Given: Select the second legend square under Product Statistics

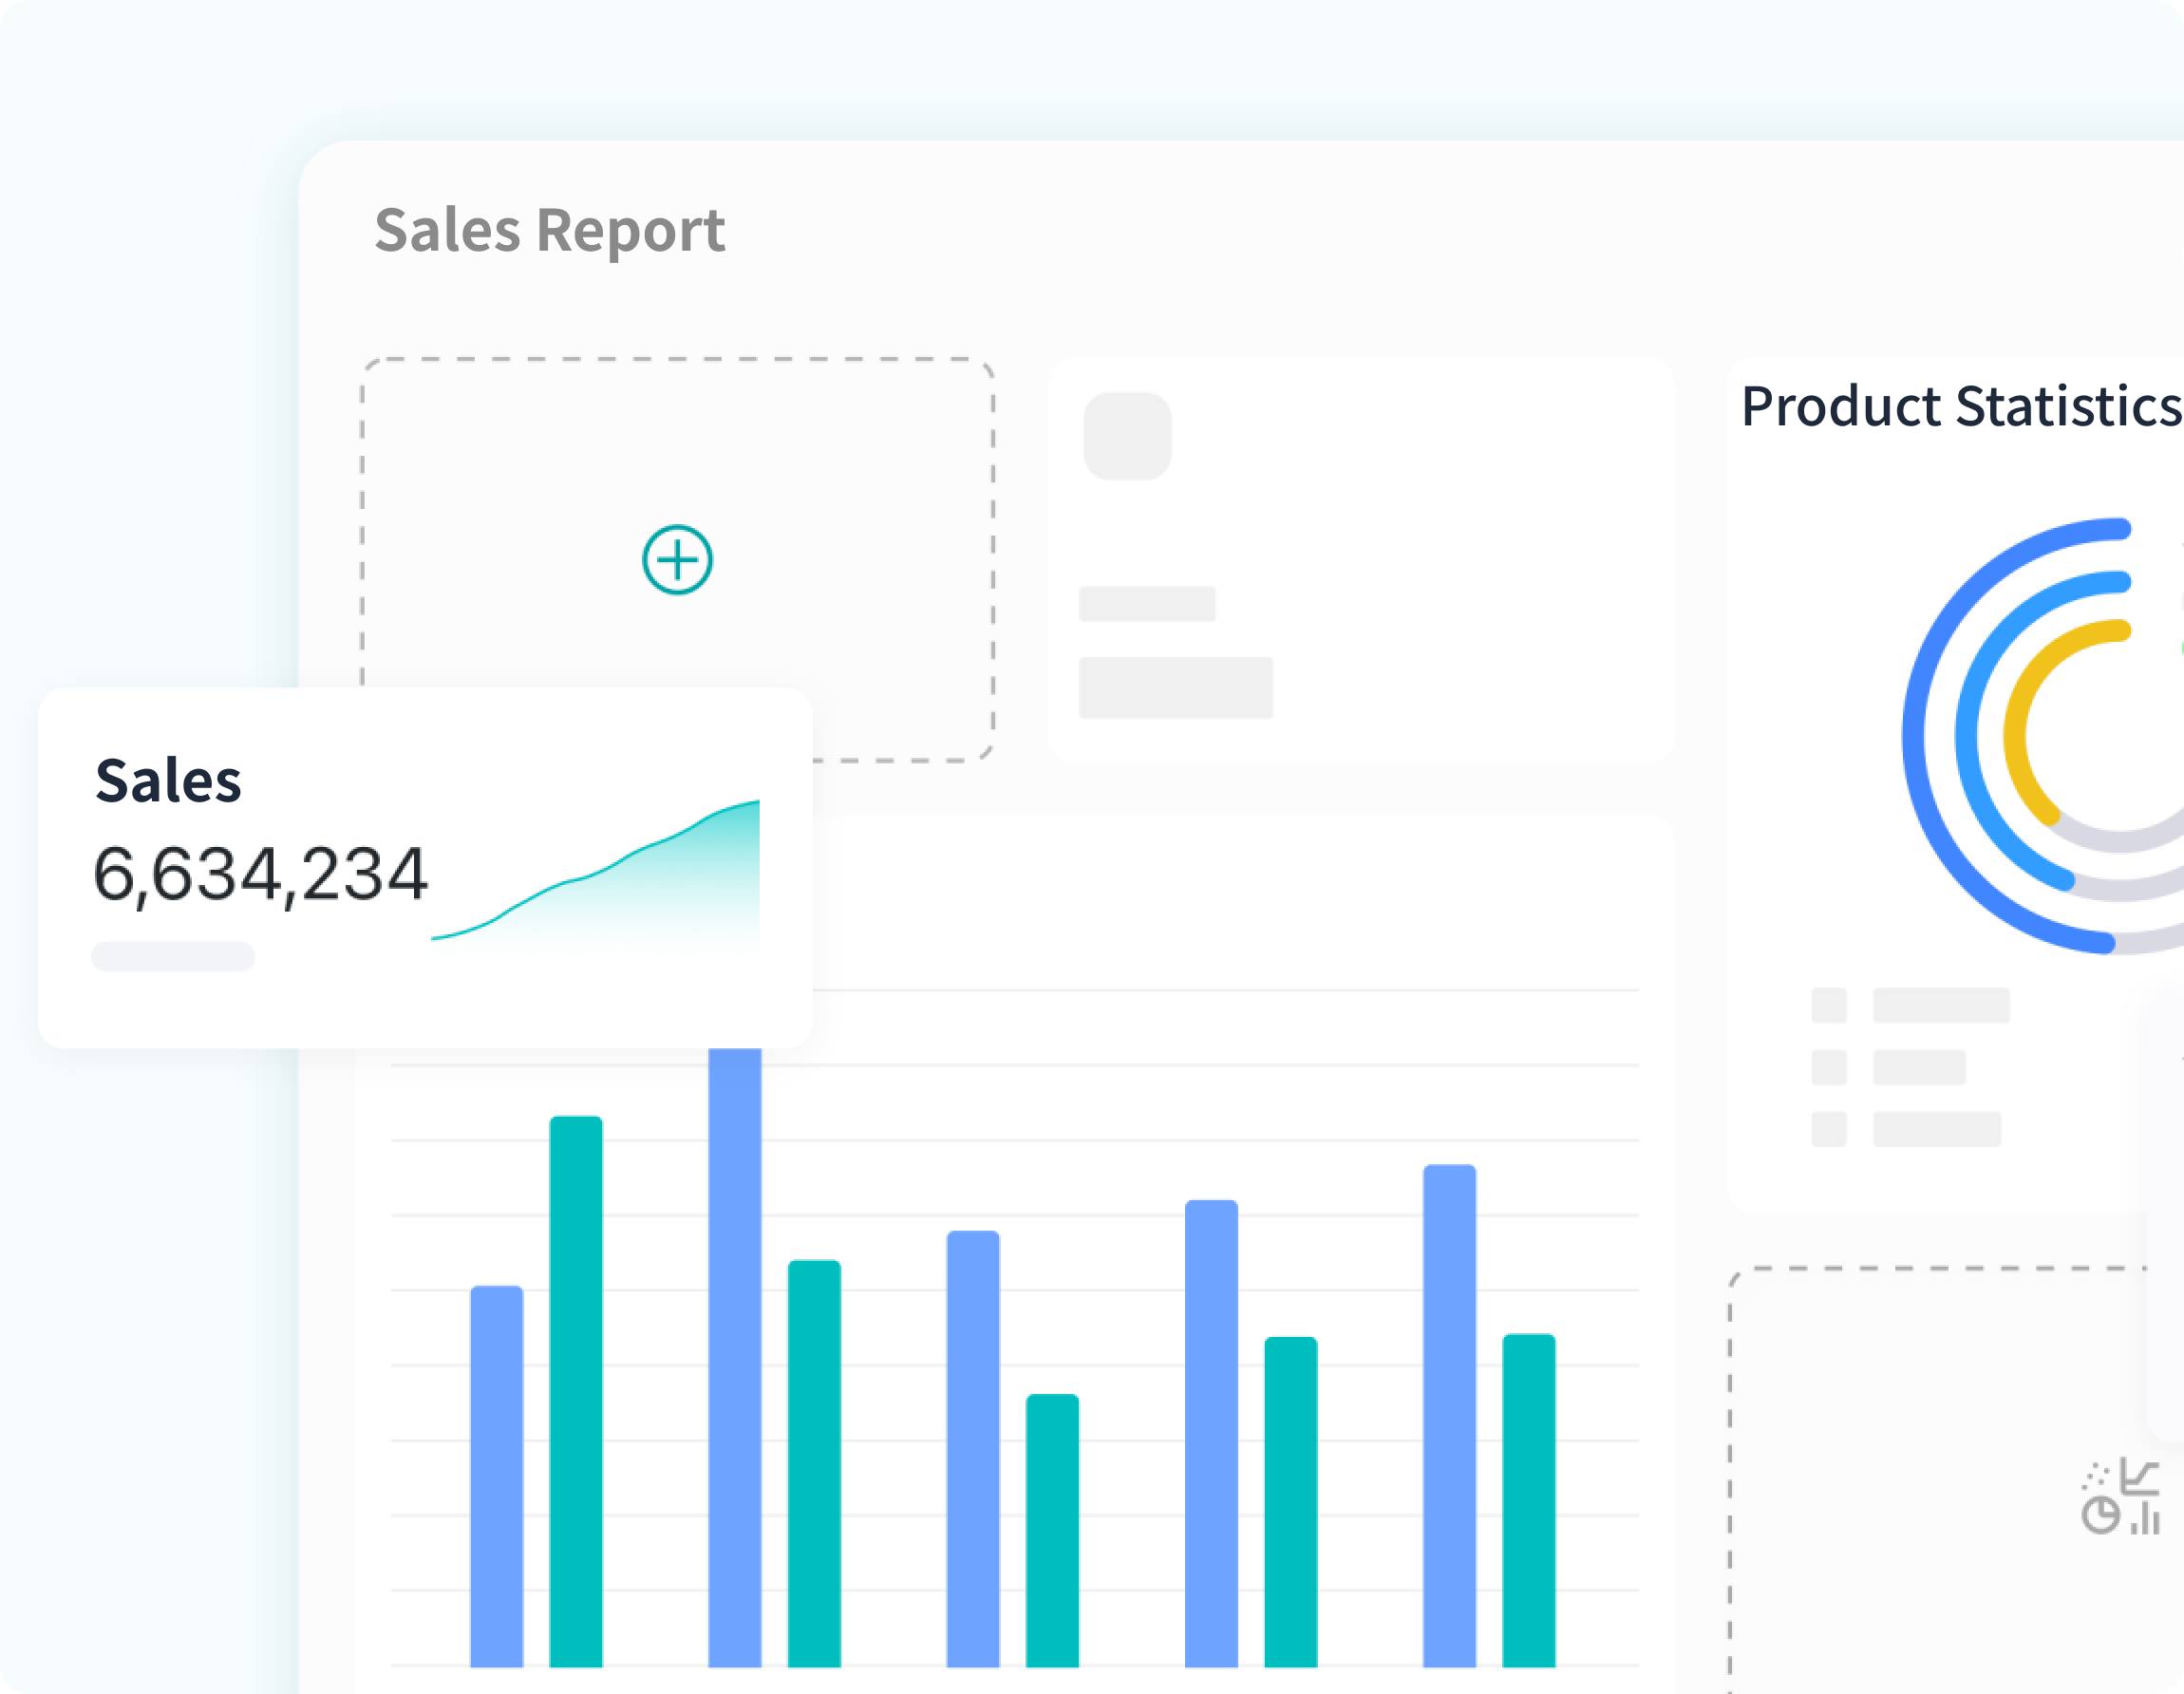Looking at the screenshot, I should (x=1829, y=1067).
